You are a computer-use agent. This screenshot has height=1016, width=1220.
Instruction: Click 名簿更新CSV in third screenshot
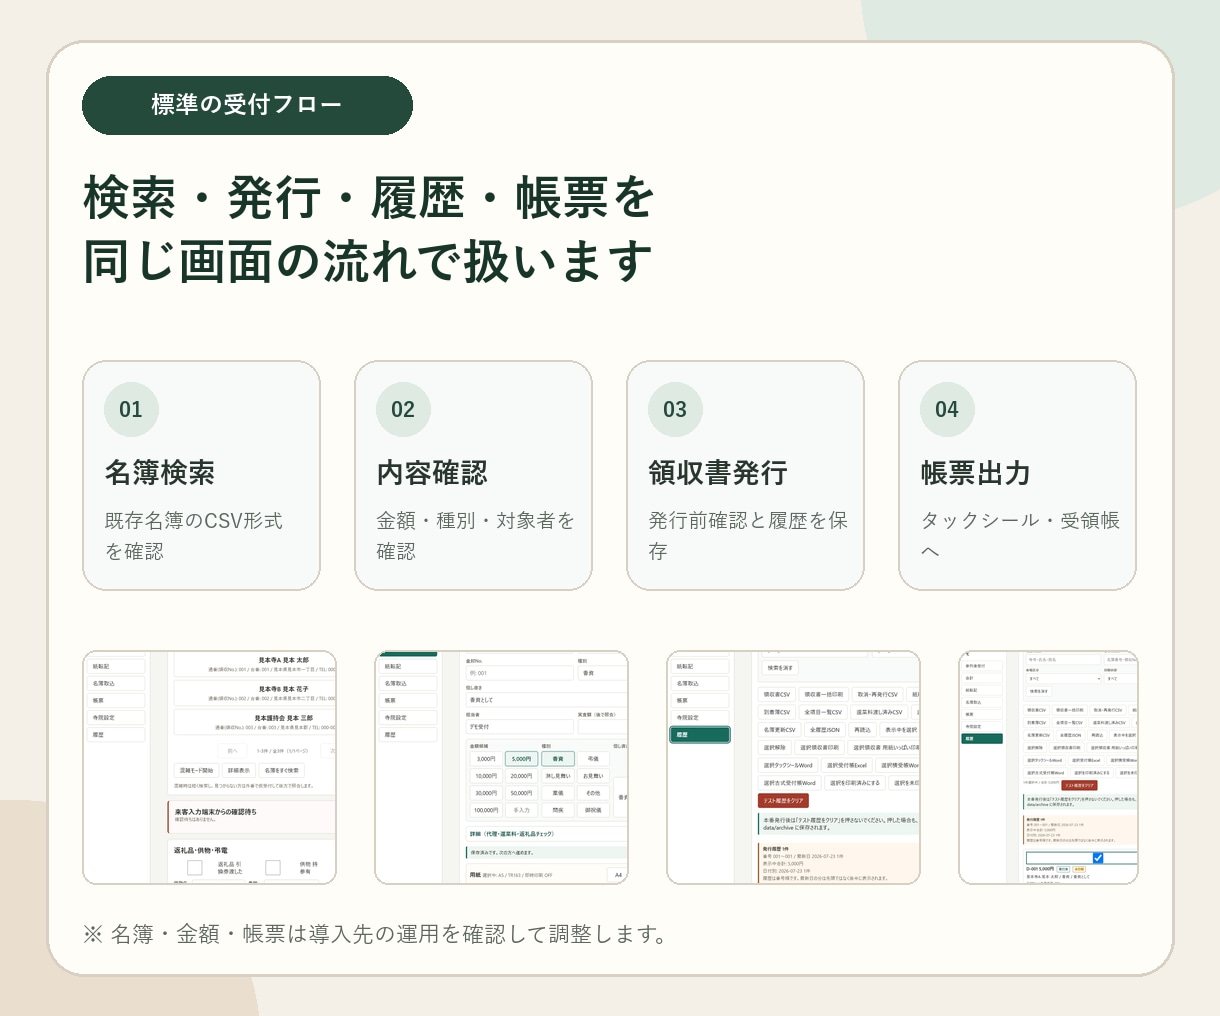tap(779, 730)
